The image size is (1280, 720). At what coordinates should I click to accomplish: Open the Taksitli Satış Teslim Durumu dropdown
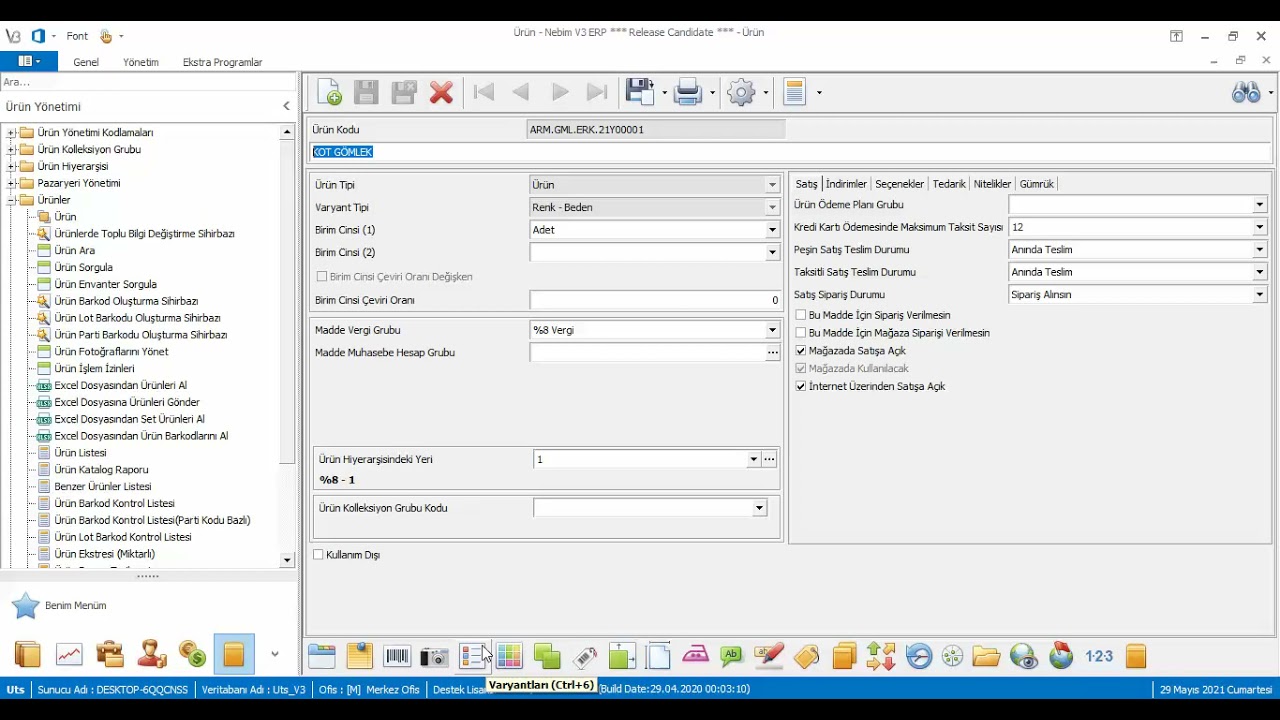click(x=1259, y=272)
